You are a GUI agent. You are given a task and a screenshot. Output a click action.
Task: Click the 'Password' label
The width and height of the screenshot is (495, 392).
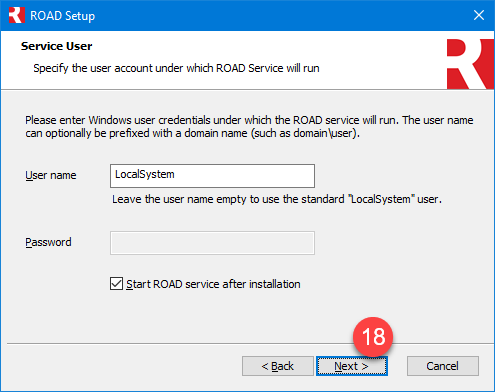[x=48, y=242]
